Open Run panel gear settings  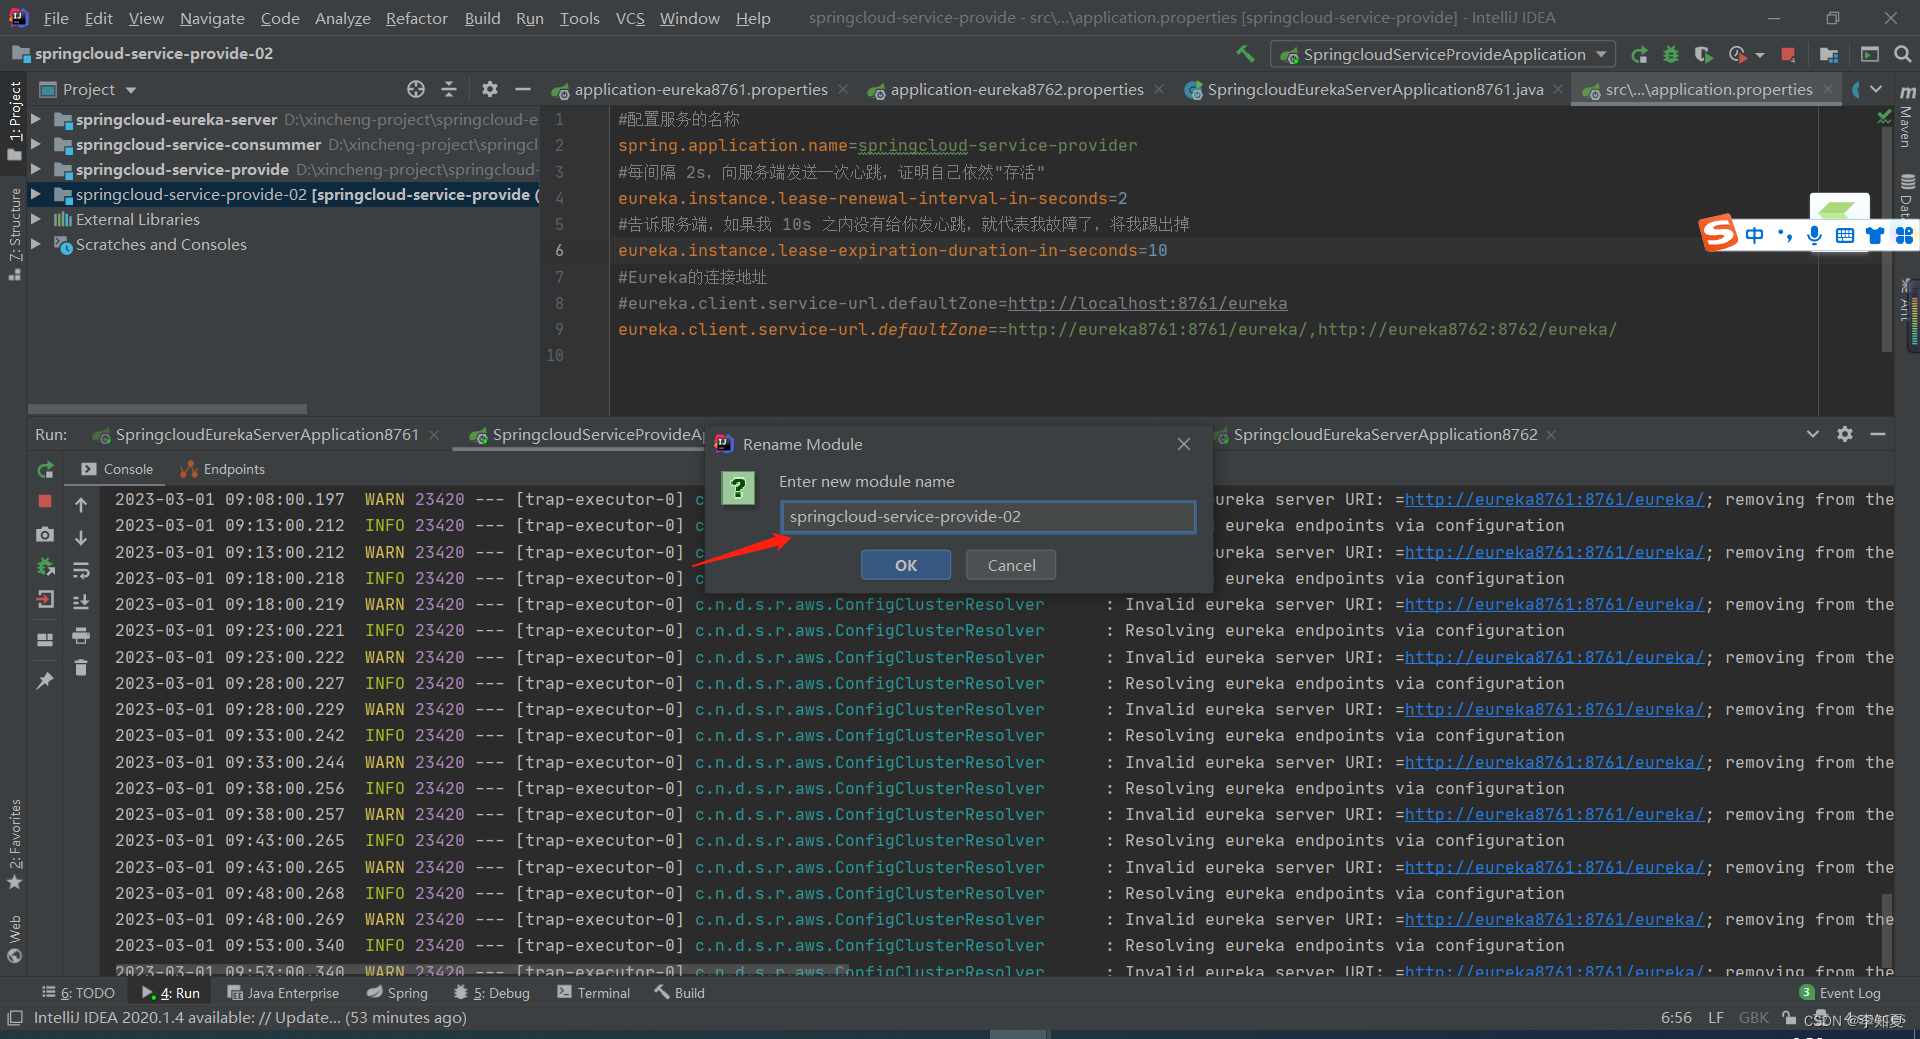click(x=1845, y=434)
